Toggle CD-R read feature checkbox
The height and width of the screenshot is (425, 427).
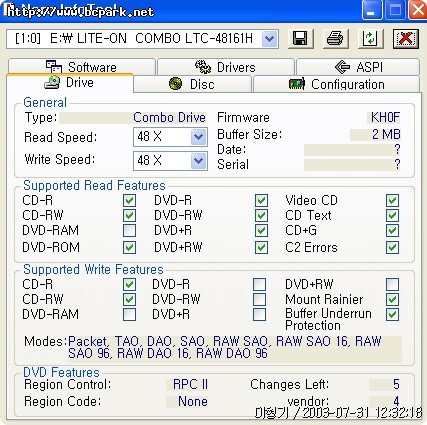click(129, 200)
